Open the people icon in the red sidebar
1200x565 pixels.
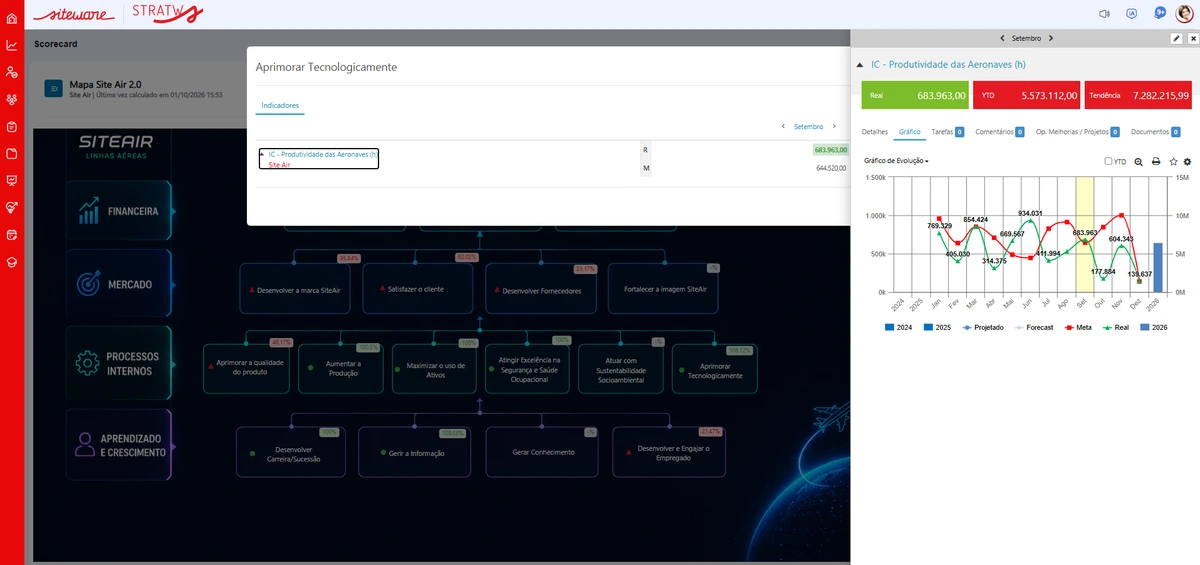(11, 72)
